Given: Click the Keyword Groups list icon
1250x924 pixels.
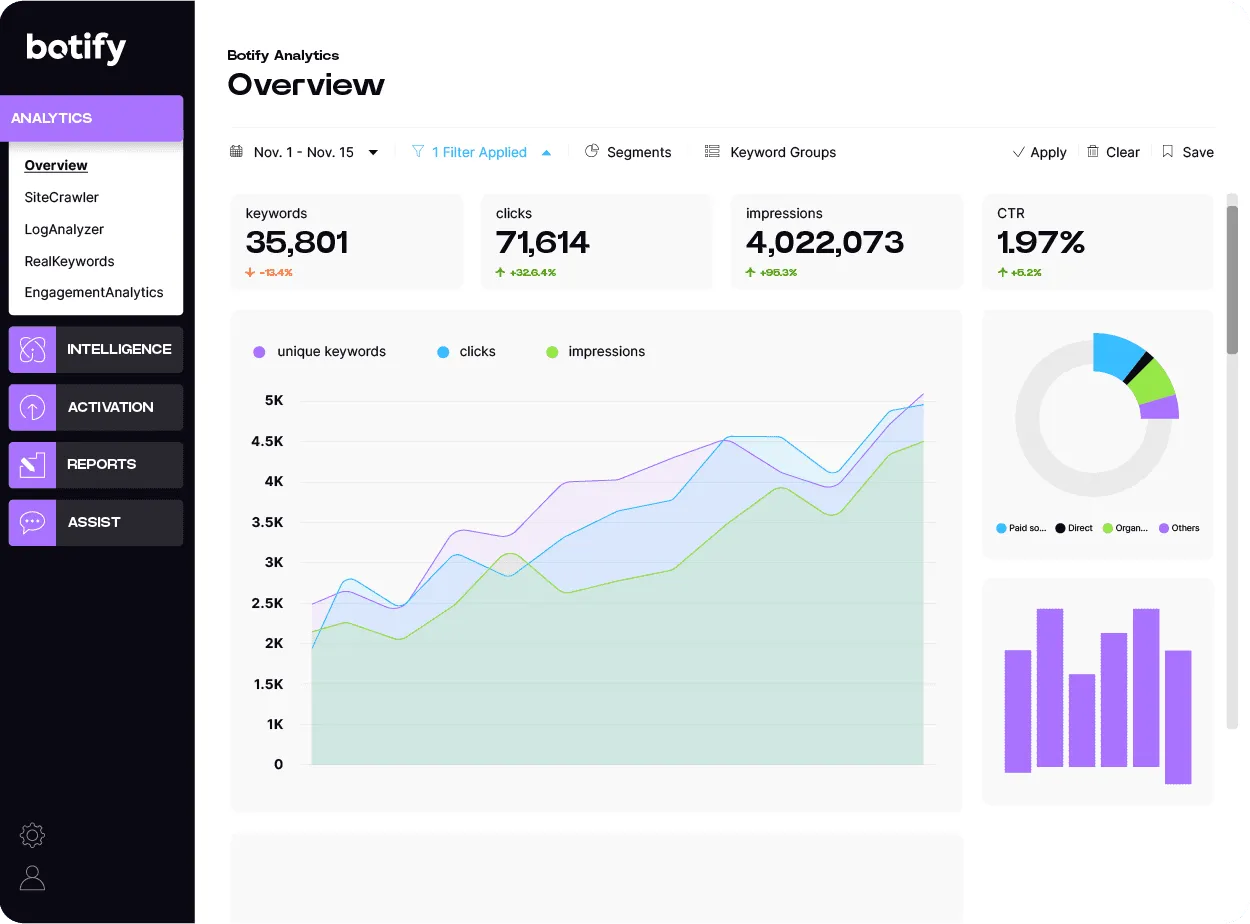Looking at the screenshot, I should (711, 151).
